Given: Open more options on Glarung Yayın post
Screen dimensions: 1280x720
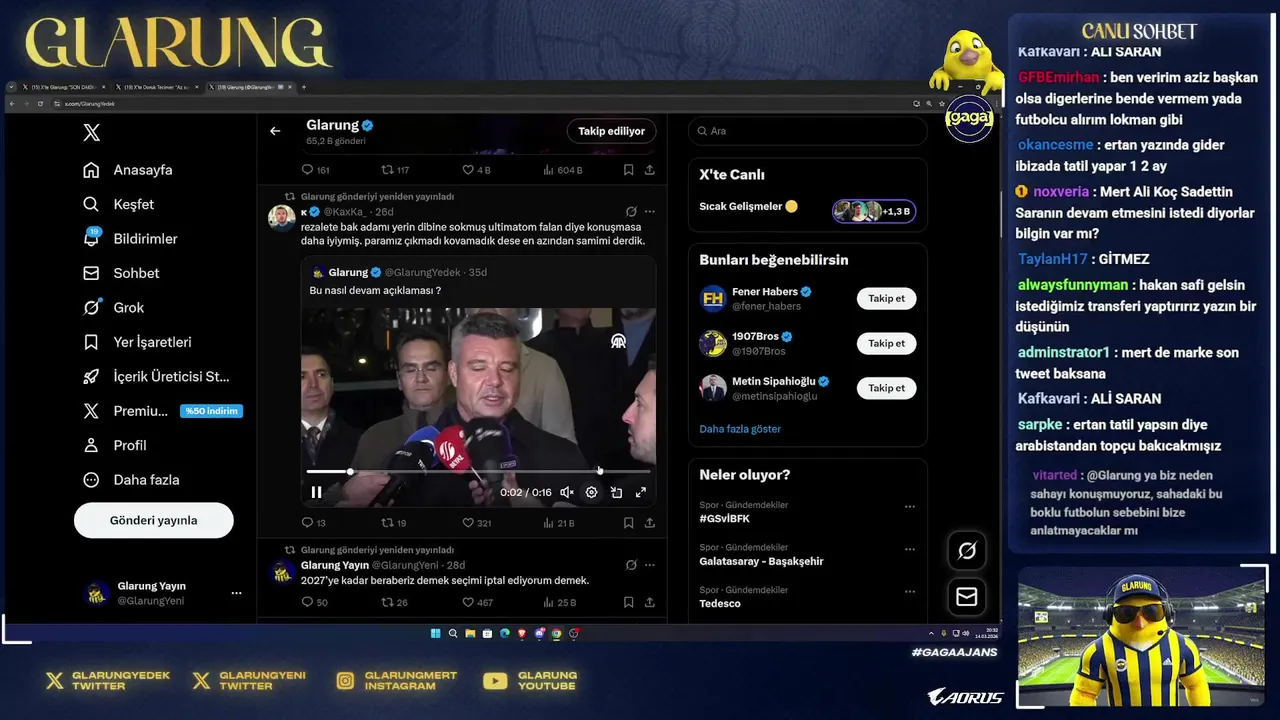Looking at the screenshot, I should (x=650, y=565).
